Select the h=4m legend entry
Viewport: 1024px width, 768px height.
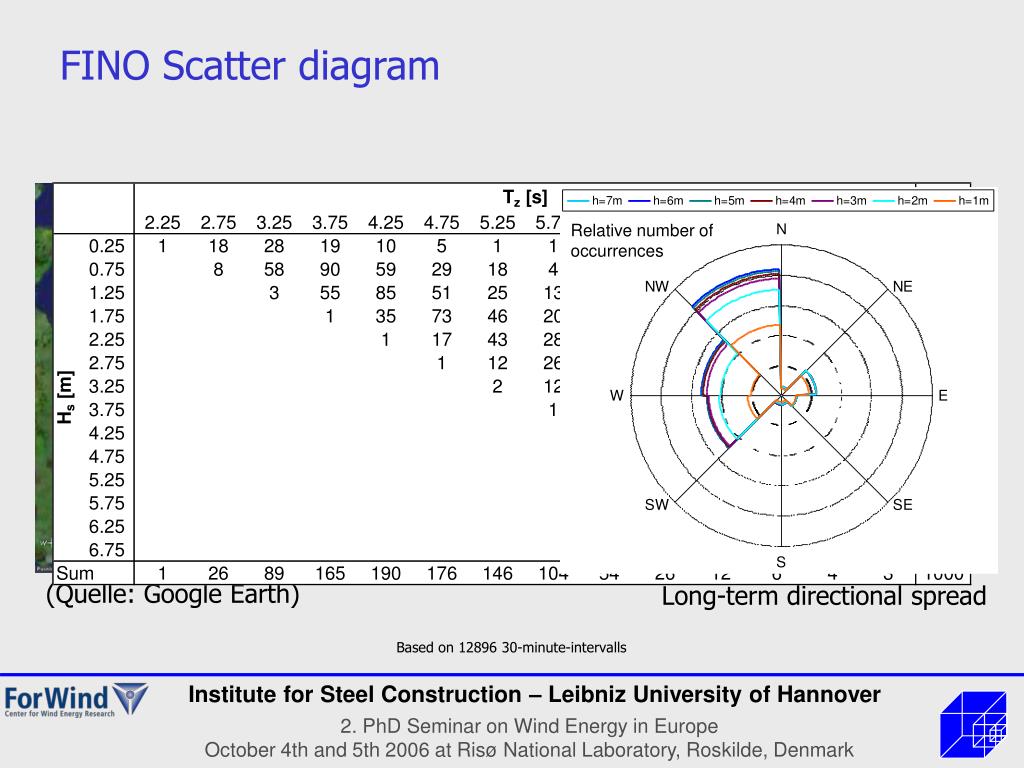(x=778, y=200)
